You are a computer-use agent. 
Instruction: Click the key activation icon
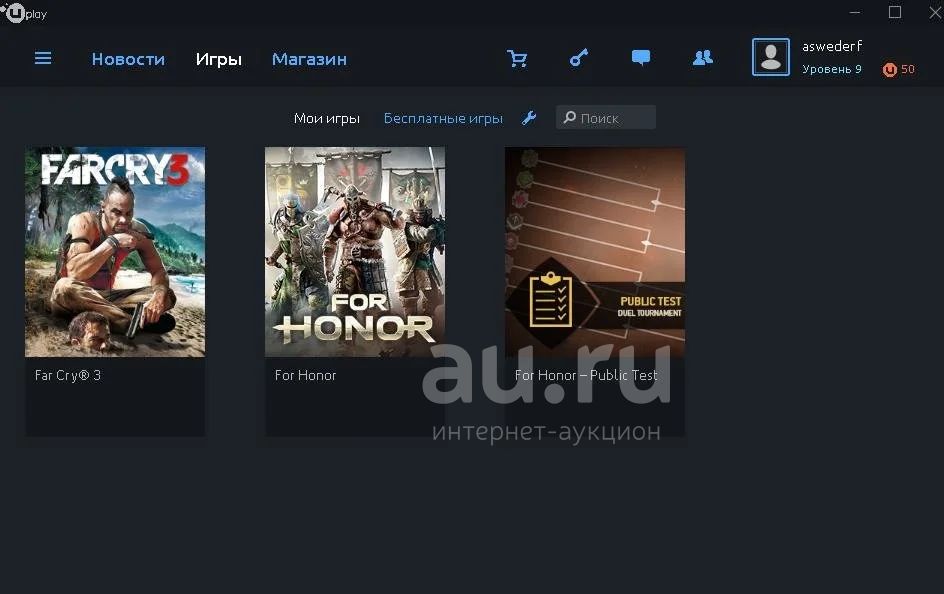click(579, 58)
